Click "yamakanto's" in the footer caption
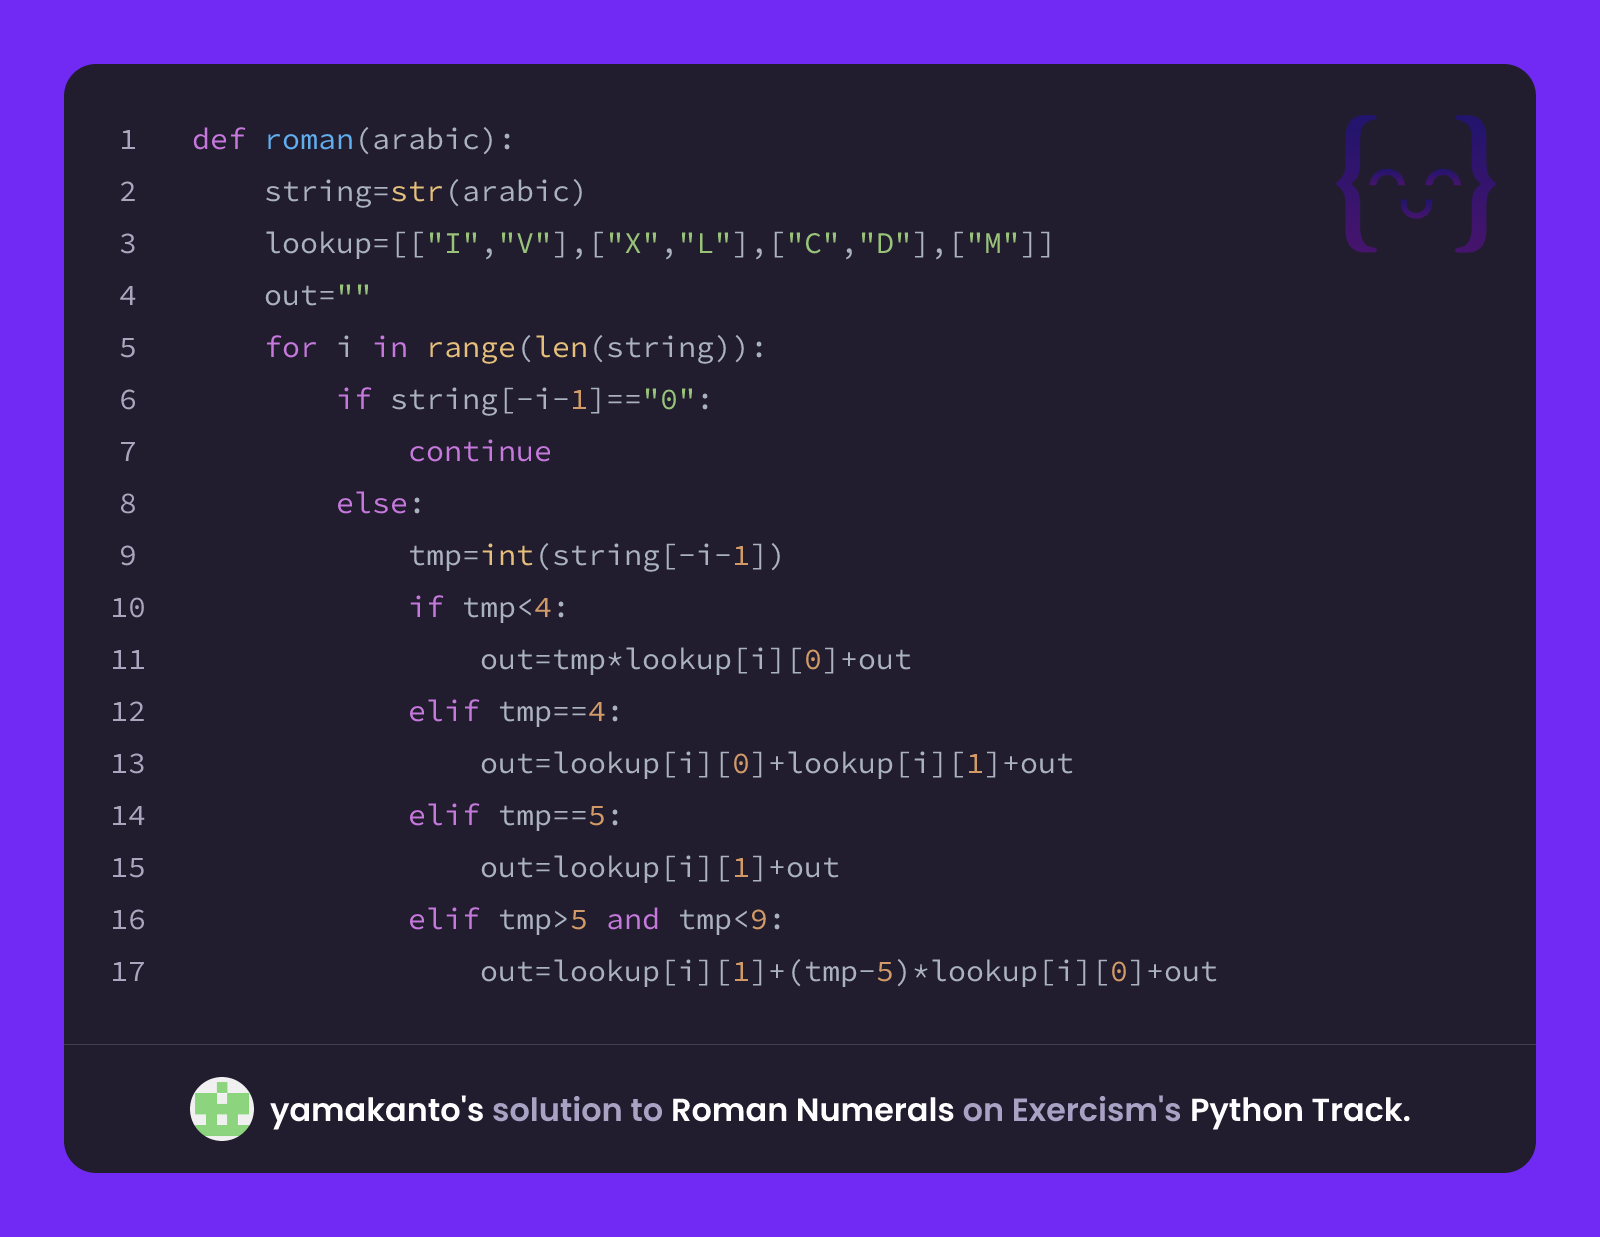The image size is (1600, 1237). (377, 1110)
